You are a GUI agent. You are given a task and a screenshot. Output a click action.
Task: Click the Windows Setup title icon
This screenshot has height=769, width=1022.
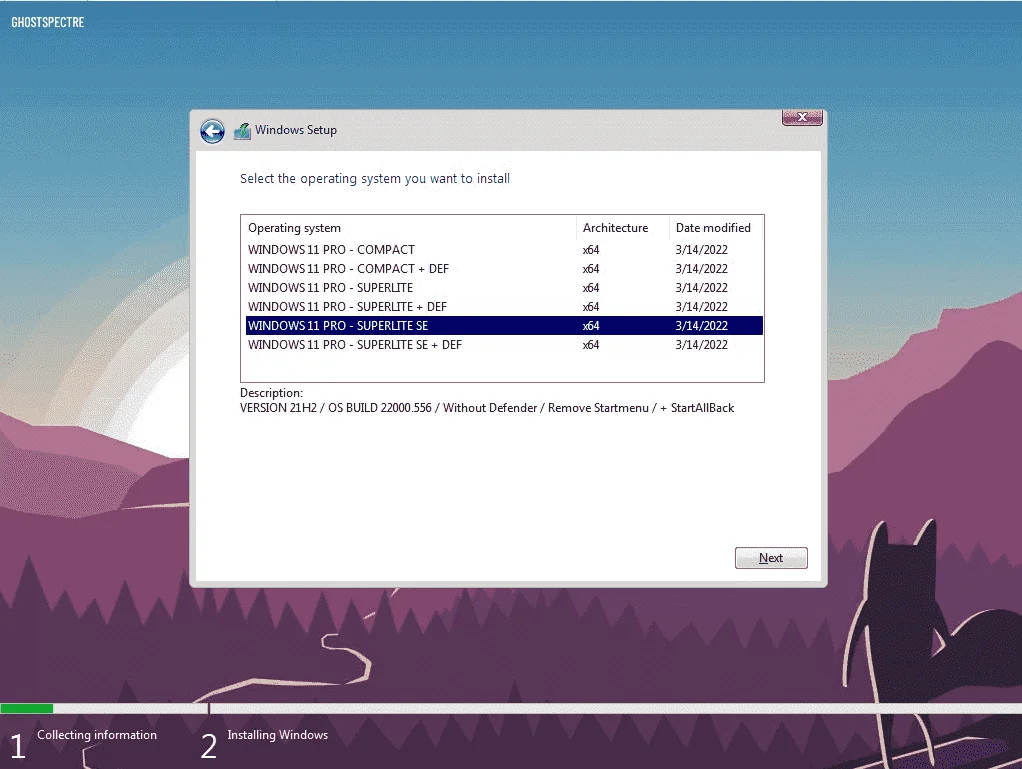point(242,130)
